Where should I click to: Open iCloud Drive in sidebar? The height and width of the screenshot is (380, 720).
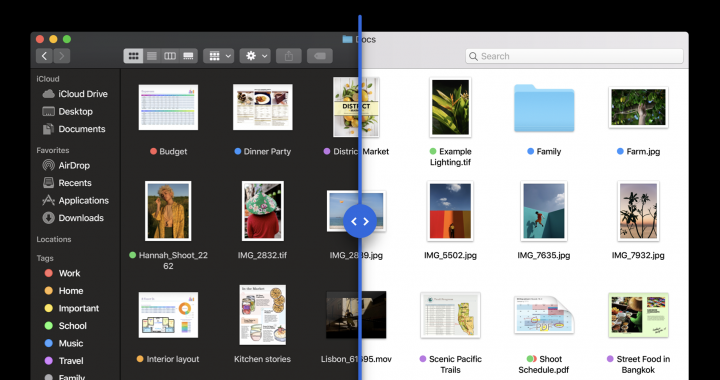point(75,94)
